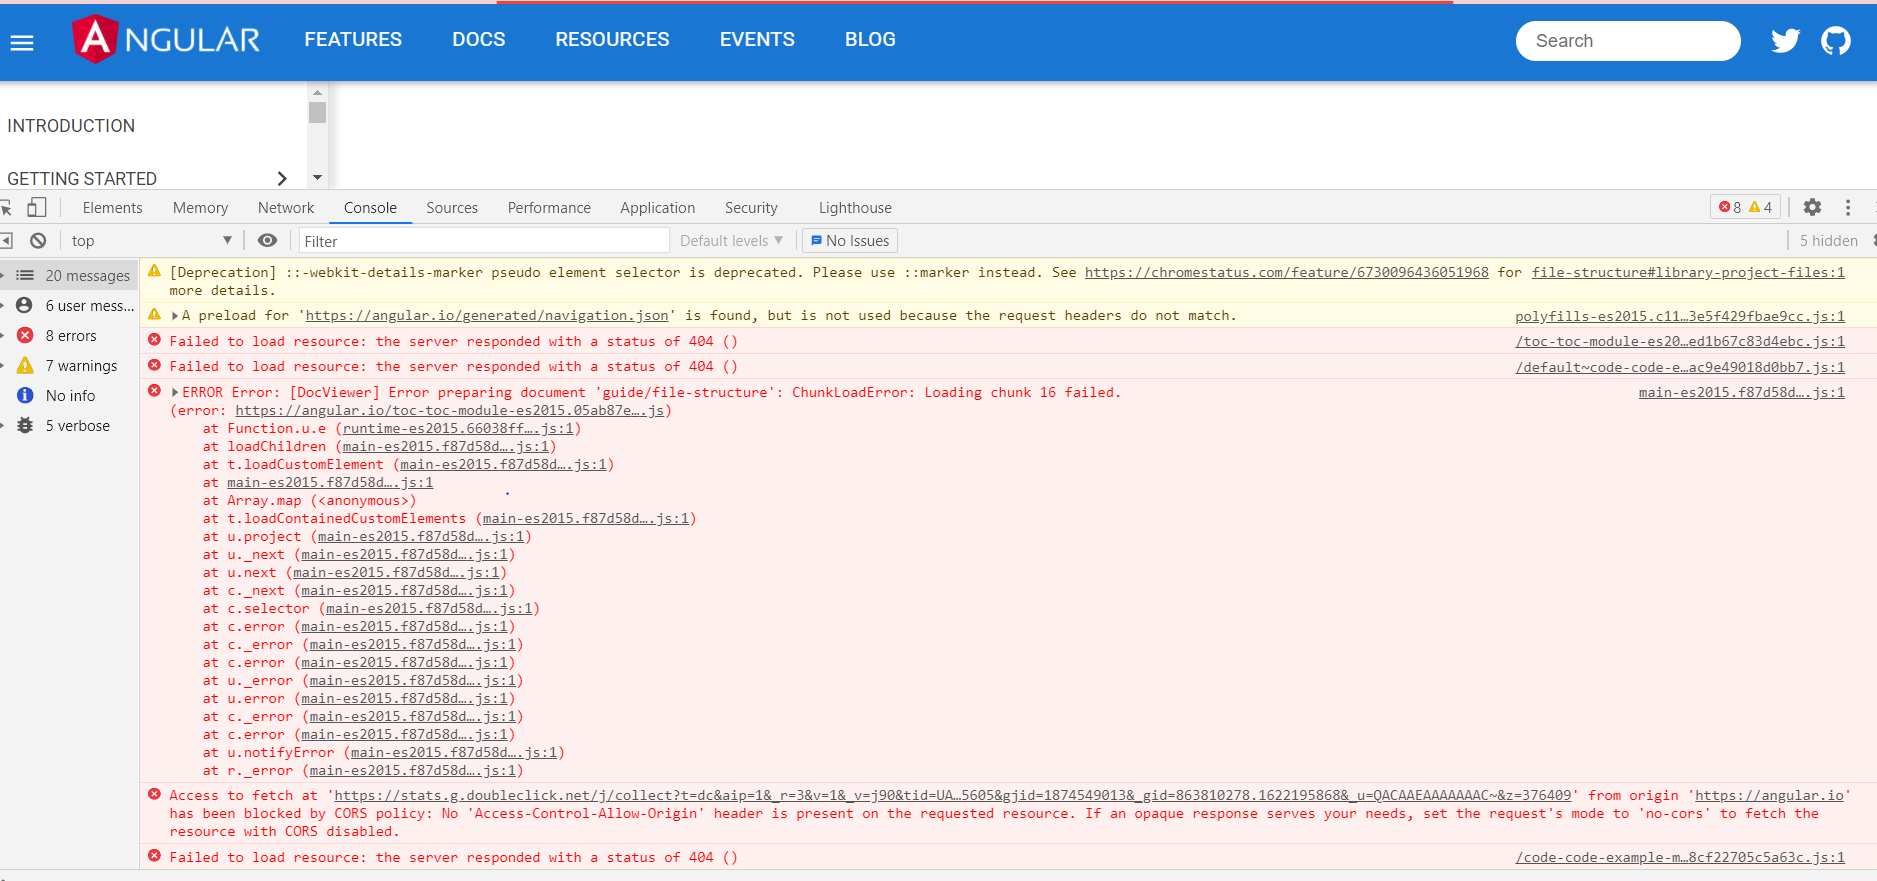Filter console by 8 errors
1877x881 pixels.
(x=70, y=336)
